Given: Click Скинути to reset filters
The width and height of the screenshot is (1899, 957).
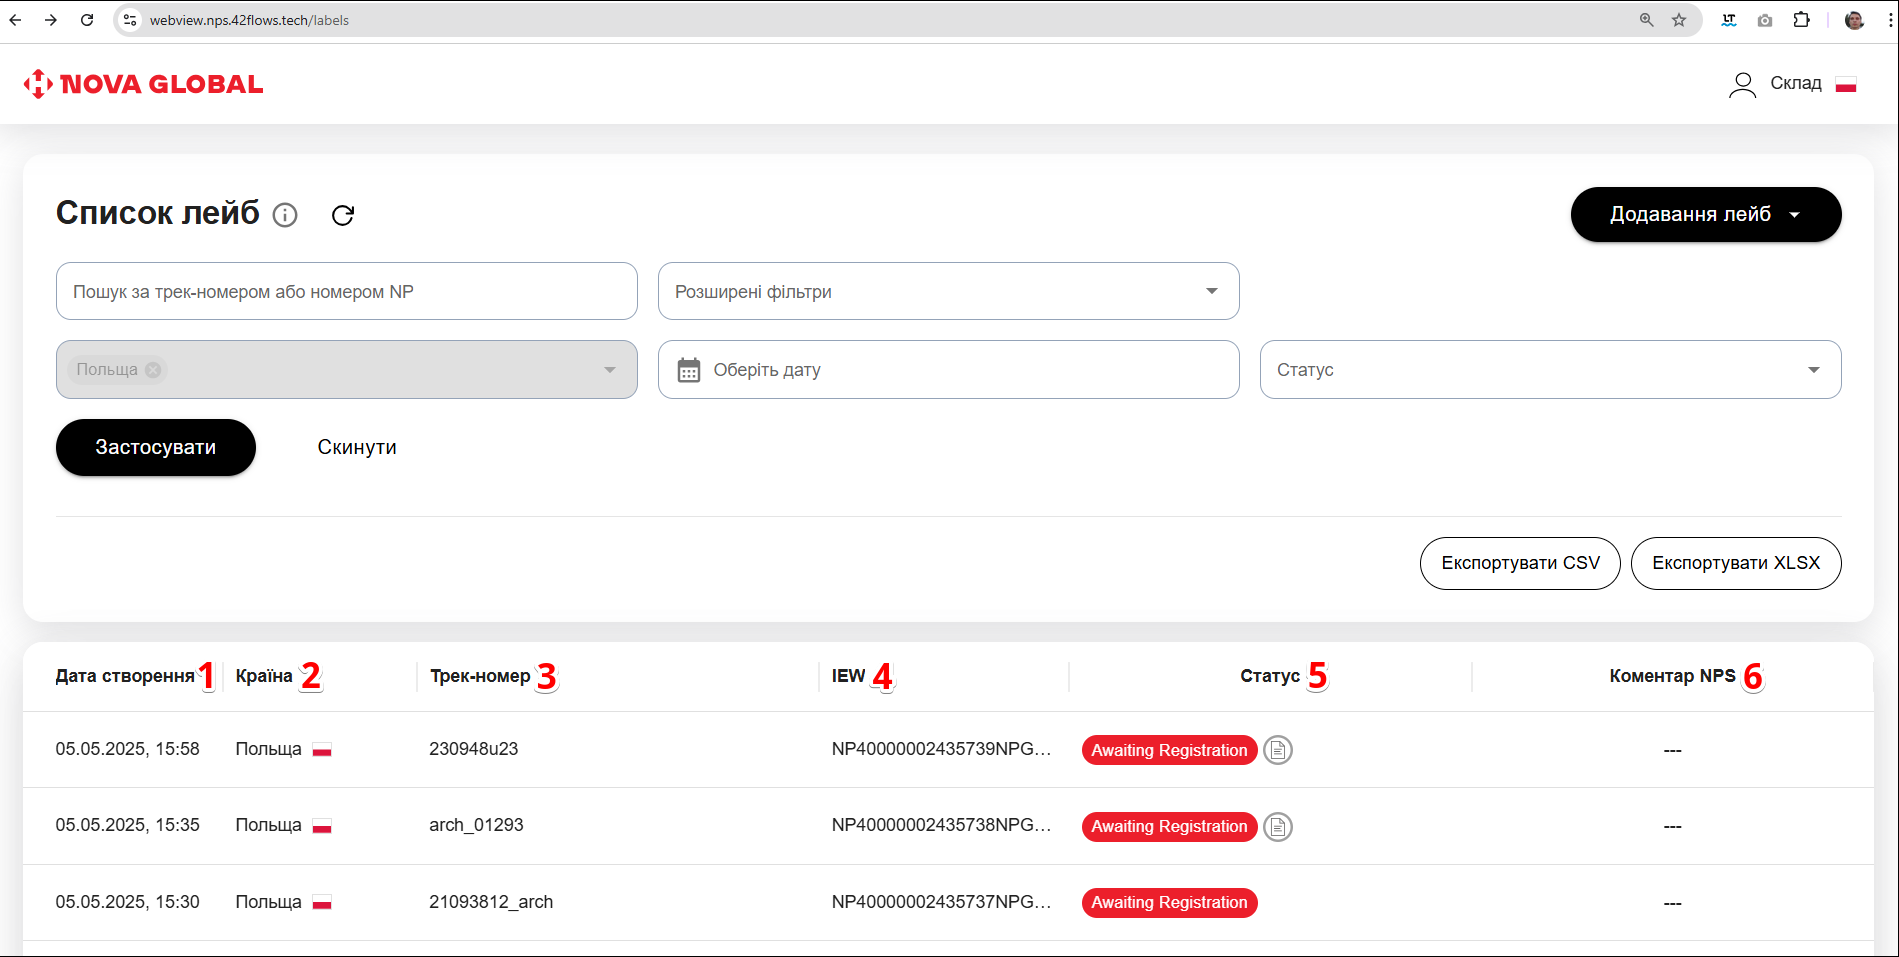Looking at the screenshot, I should pyautogui.click(x=357, y=447).
